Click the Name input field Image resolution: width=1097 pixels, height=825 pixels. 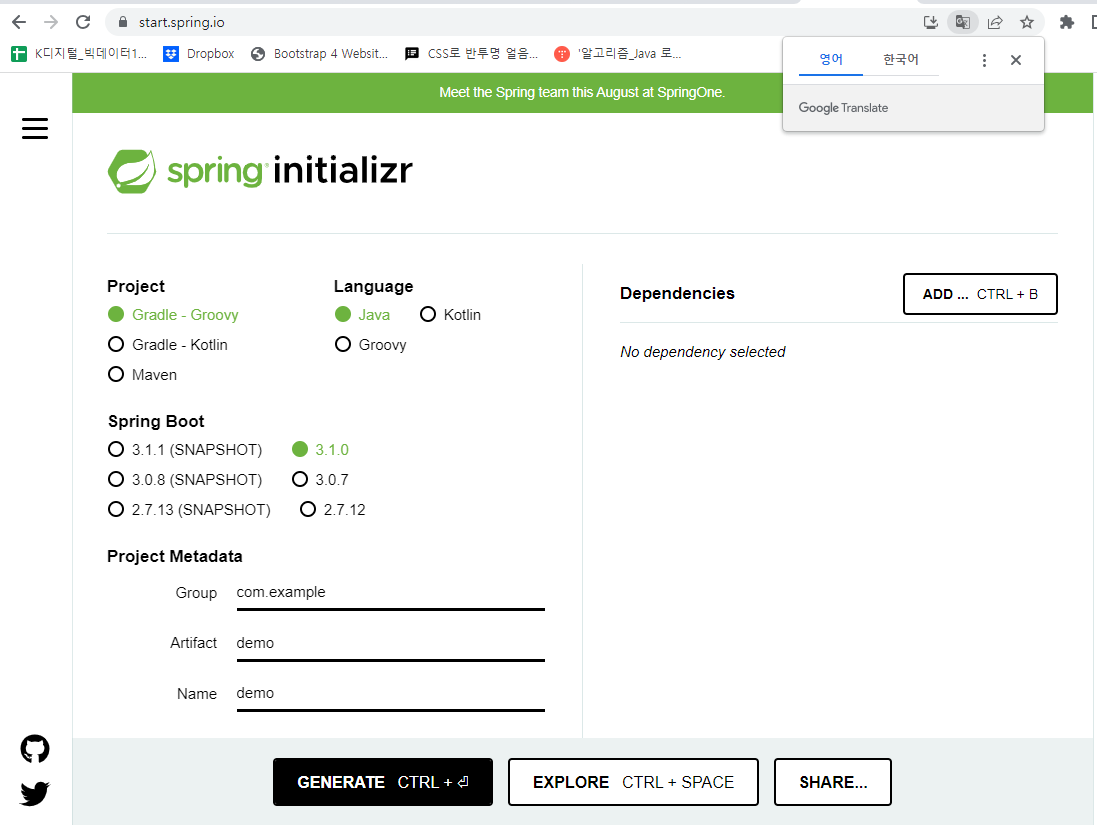point(390,693)
